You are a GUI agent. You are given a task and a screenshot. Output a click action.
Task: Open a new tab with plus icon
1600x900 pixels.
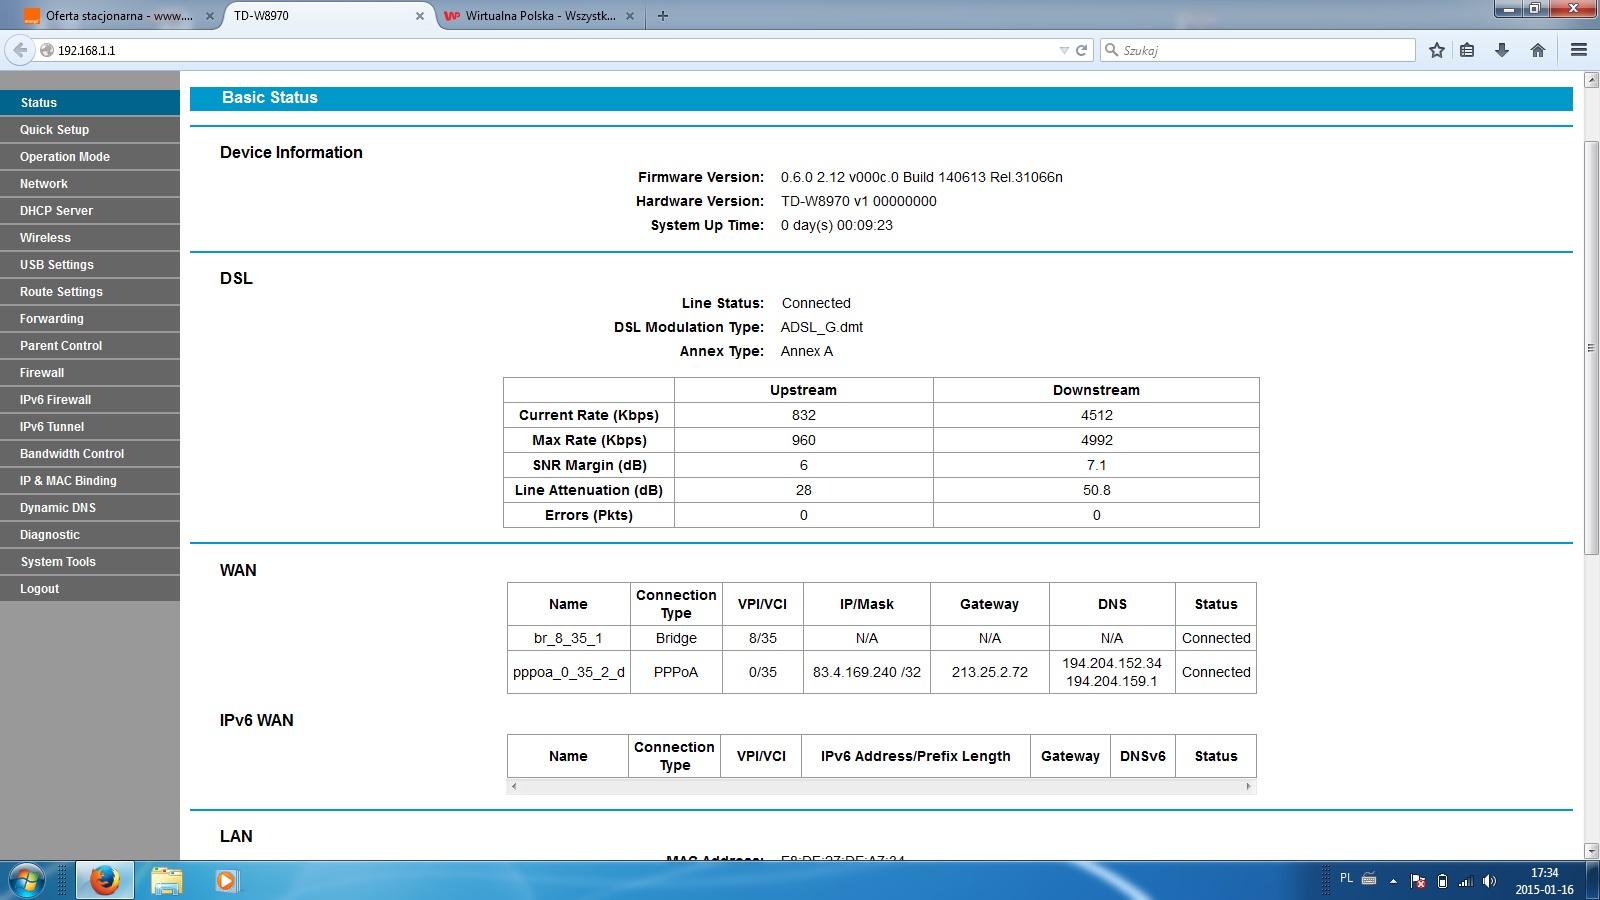[x=663, y=16]
